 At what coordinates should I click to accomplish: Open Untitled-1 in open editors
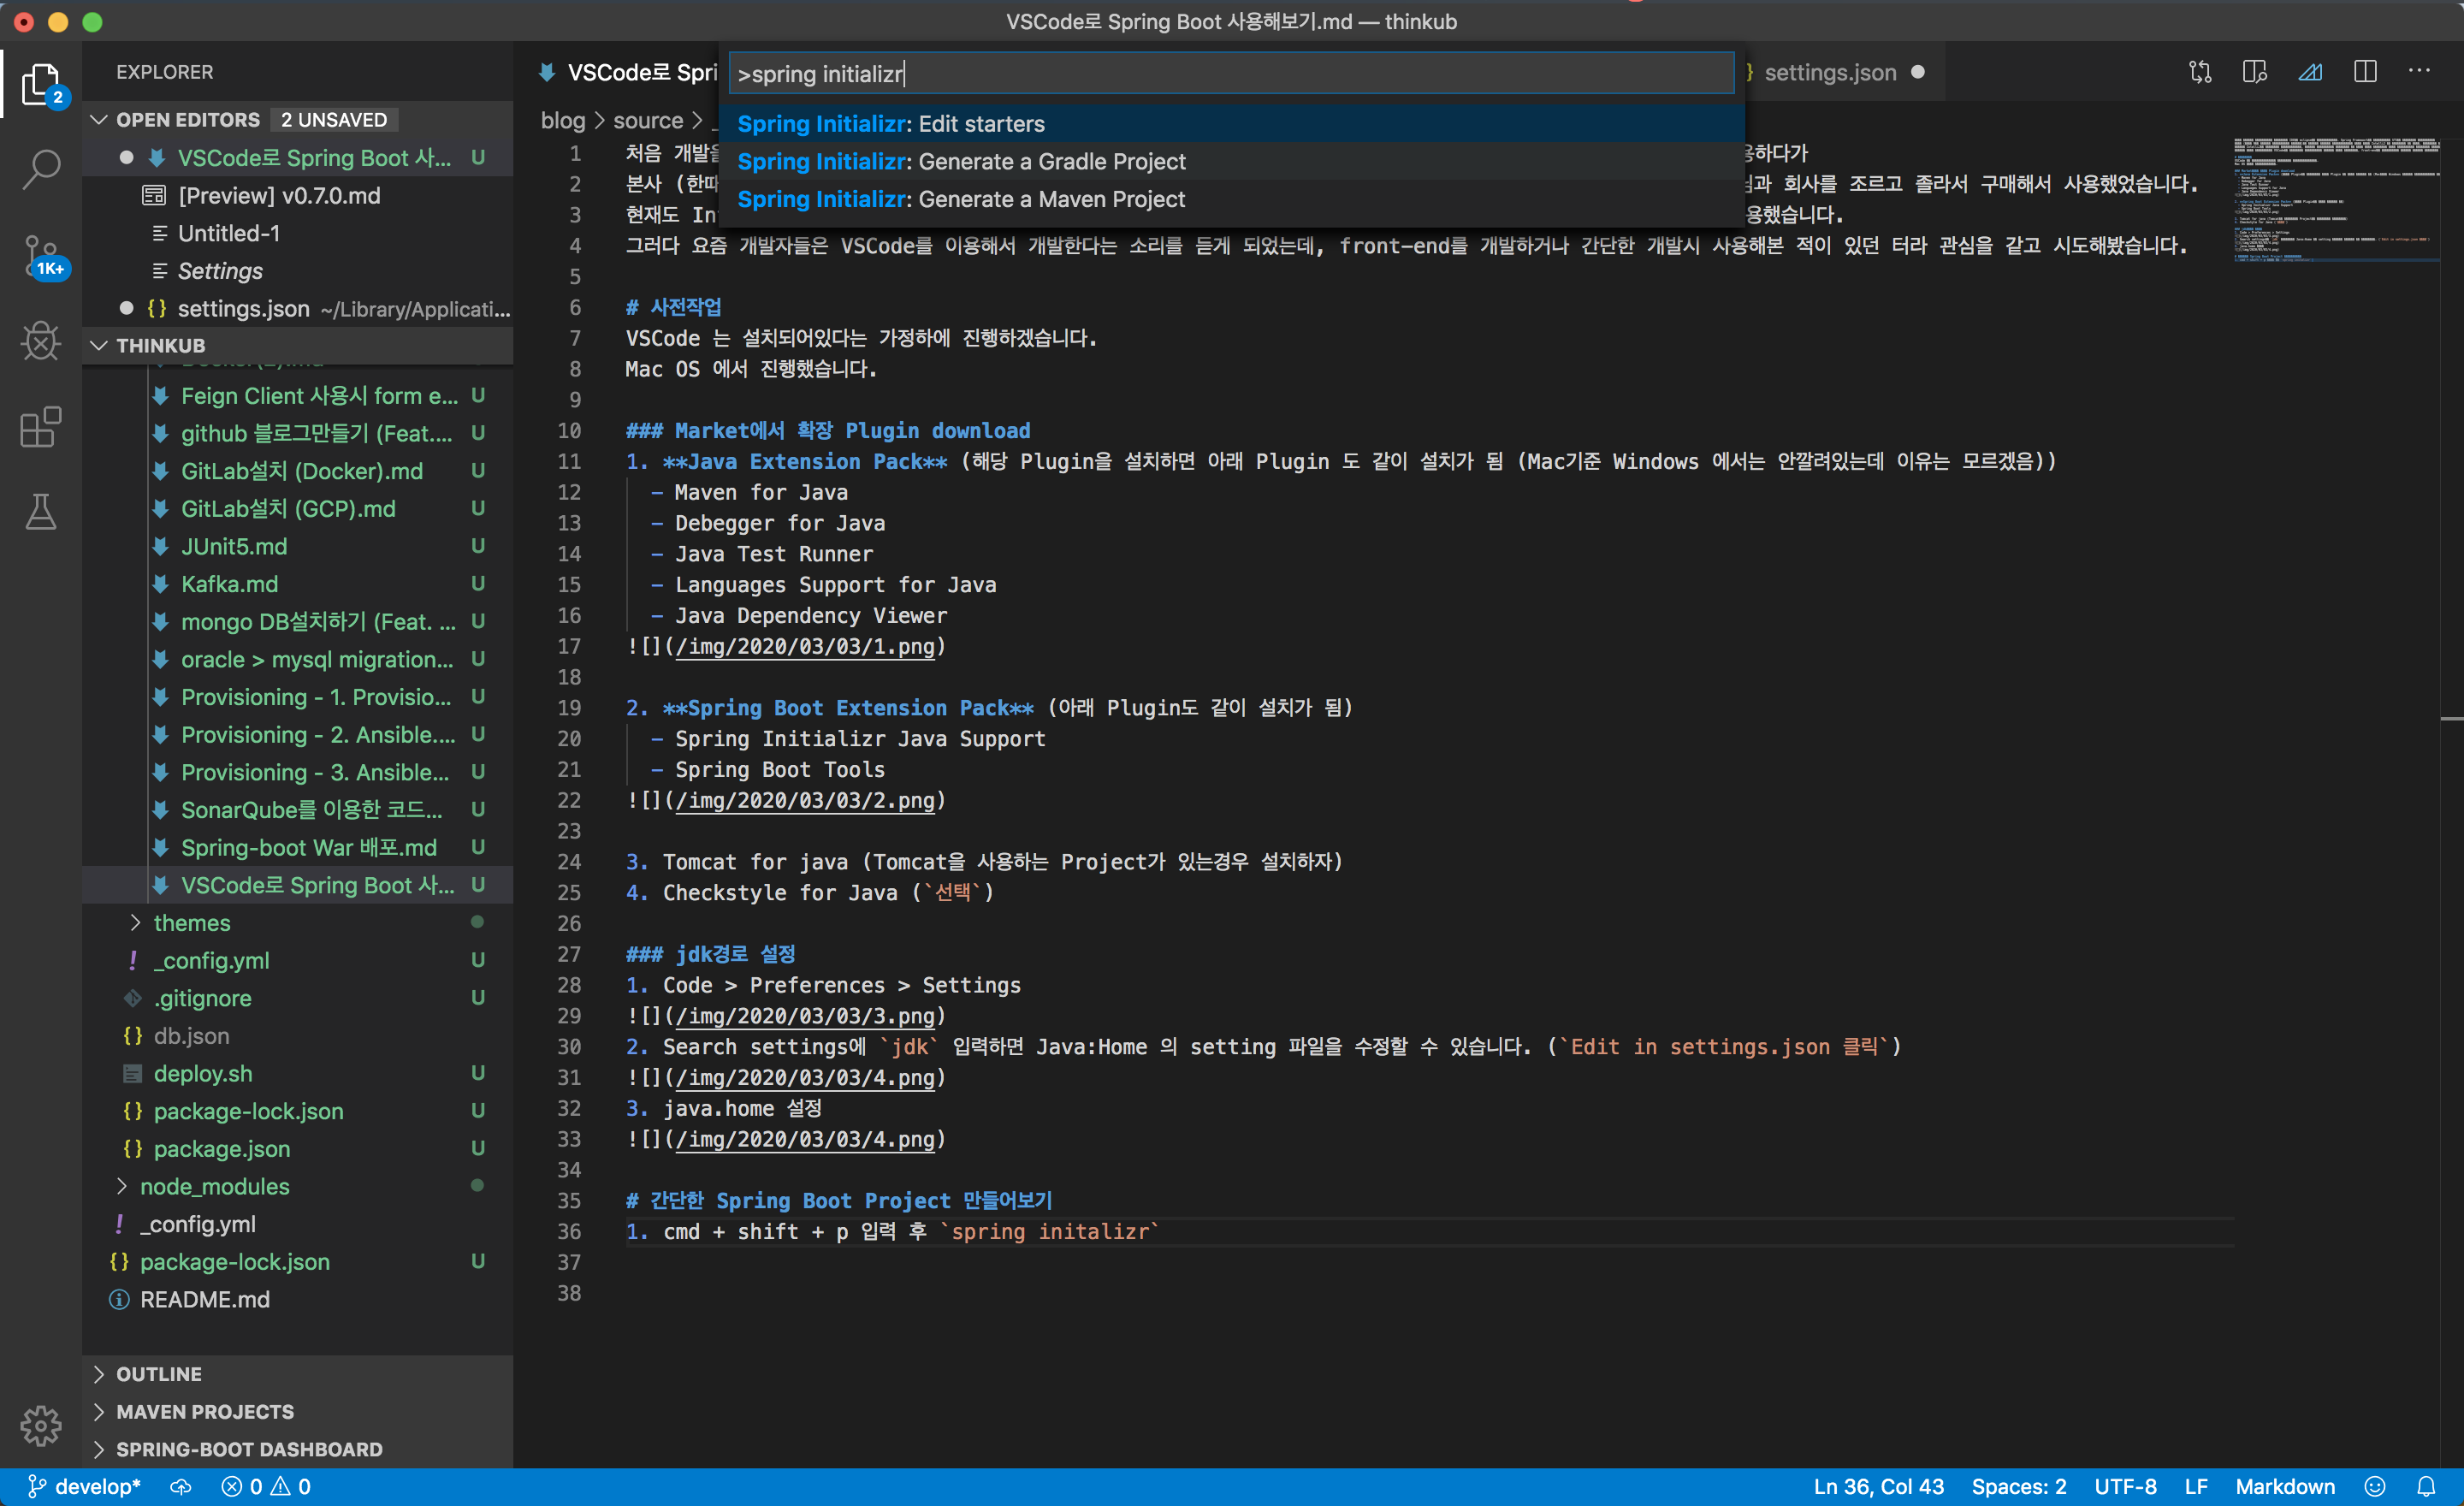tap(297, 233)
